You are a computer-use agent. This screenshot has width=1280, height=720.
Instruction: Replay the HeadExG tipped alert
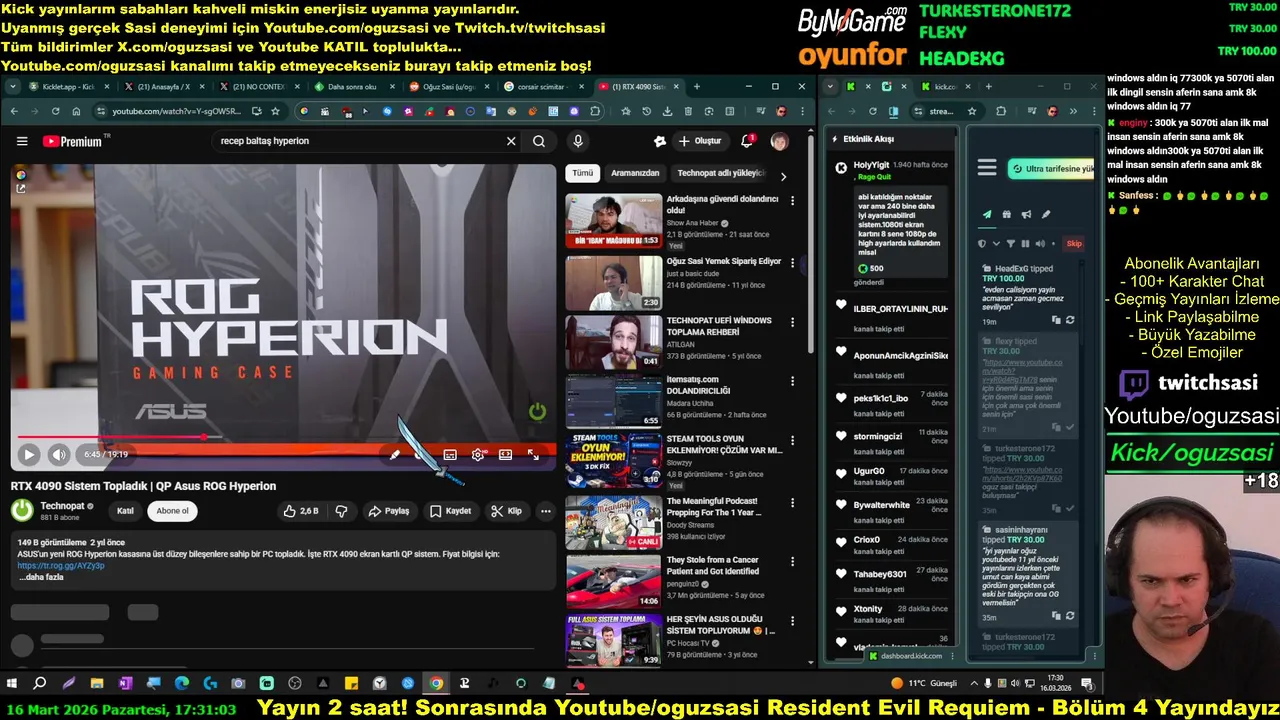pos(1070,320)
